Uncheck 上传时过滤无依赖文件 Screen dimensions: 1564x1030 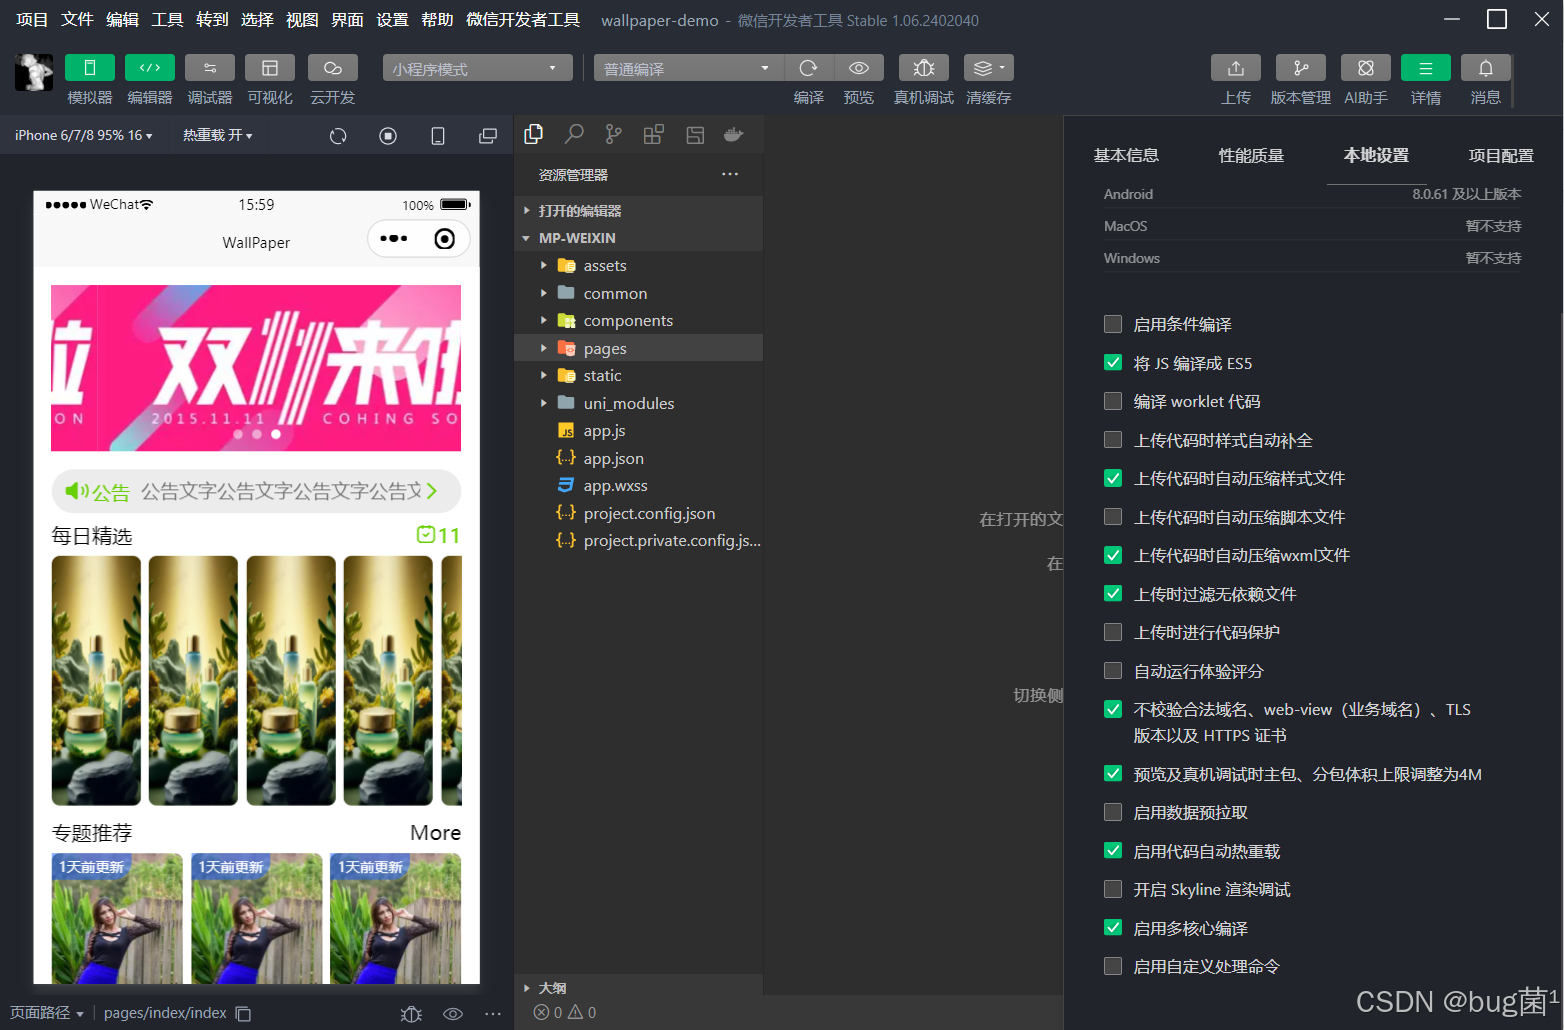(1113, 594)
